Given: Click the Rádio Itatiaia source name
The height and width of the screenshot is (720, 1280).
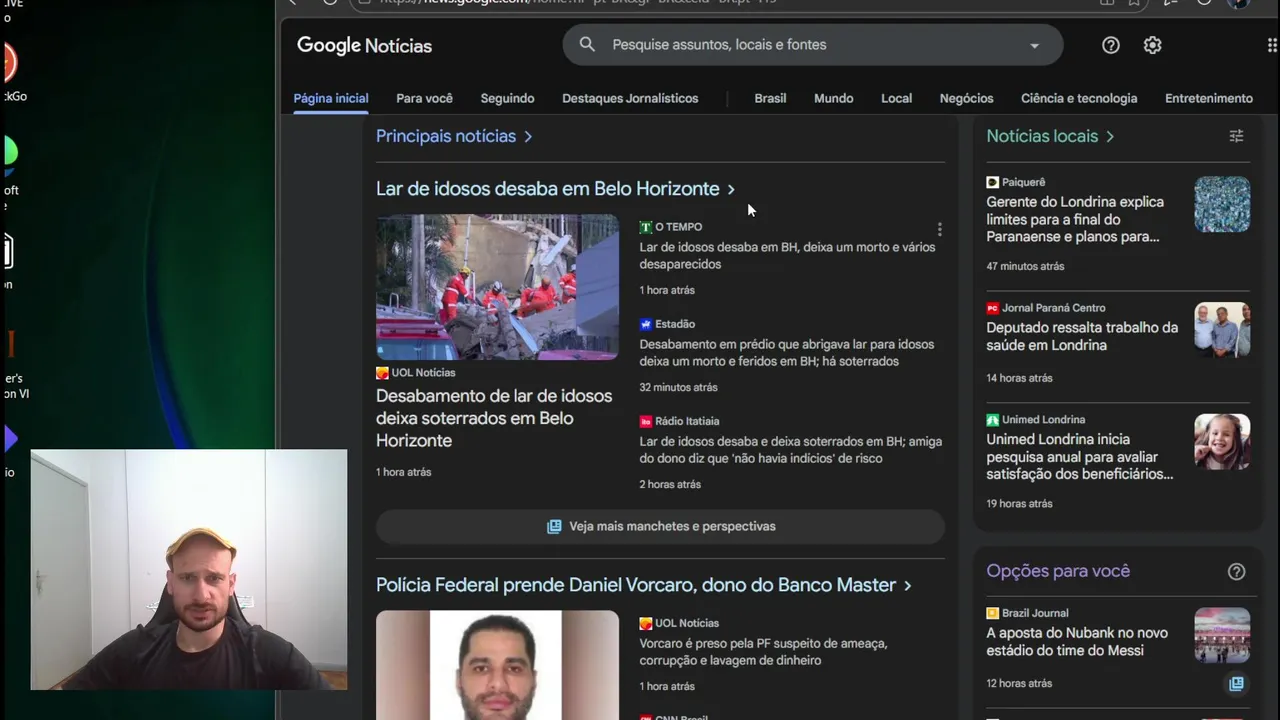Looking at the screenshot, I should coord(687,421).
